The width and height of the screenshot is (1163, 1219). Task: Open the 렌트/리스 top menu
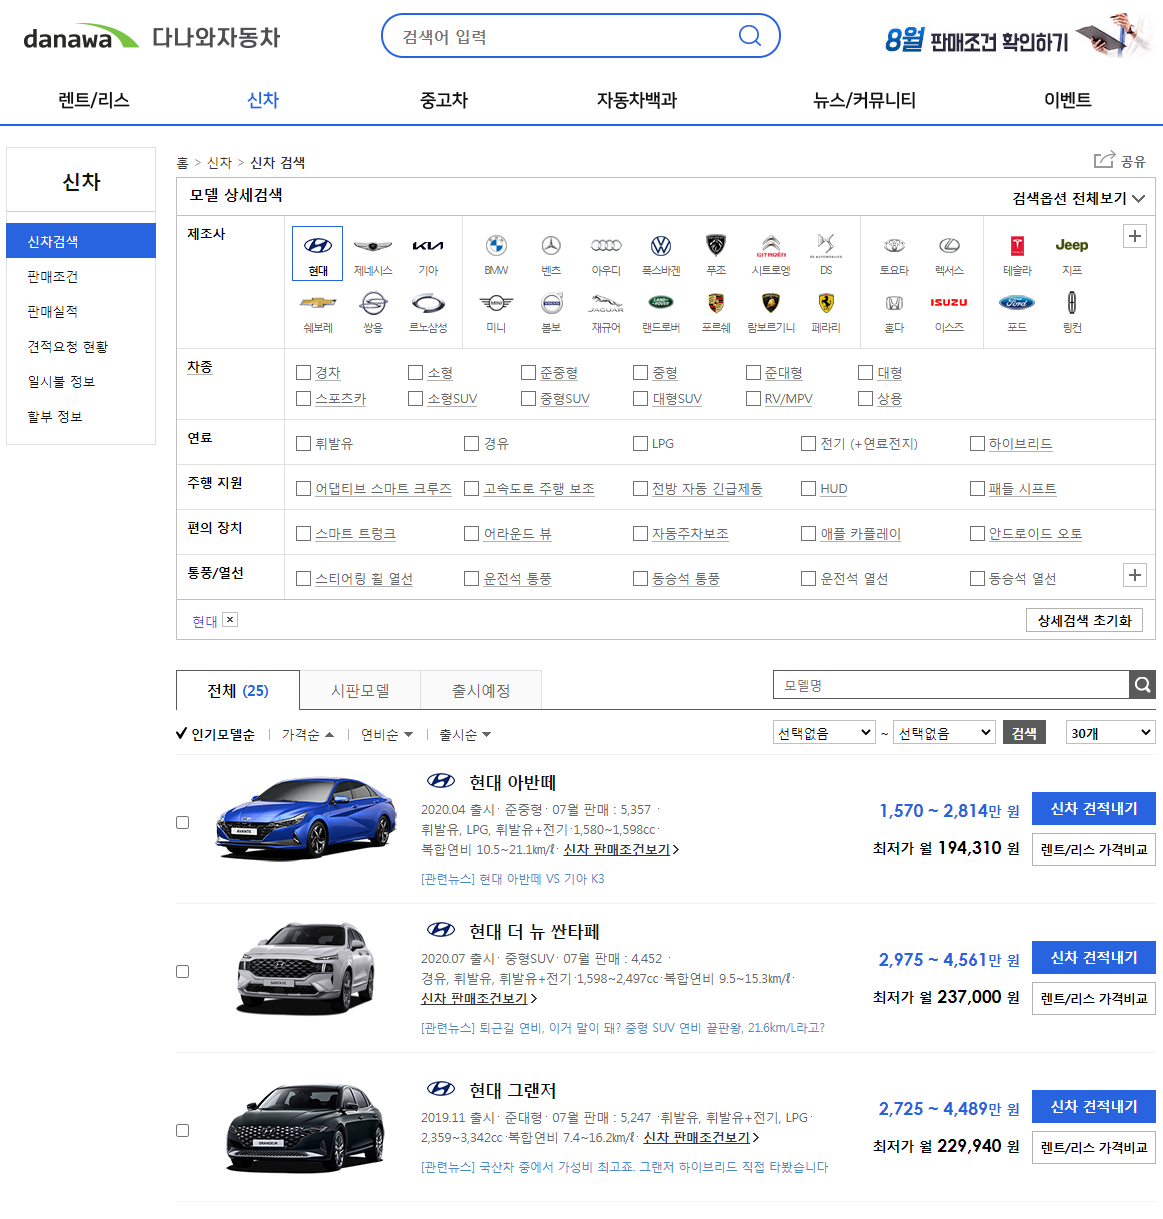pos(94,100)
